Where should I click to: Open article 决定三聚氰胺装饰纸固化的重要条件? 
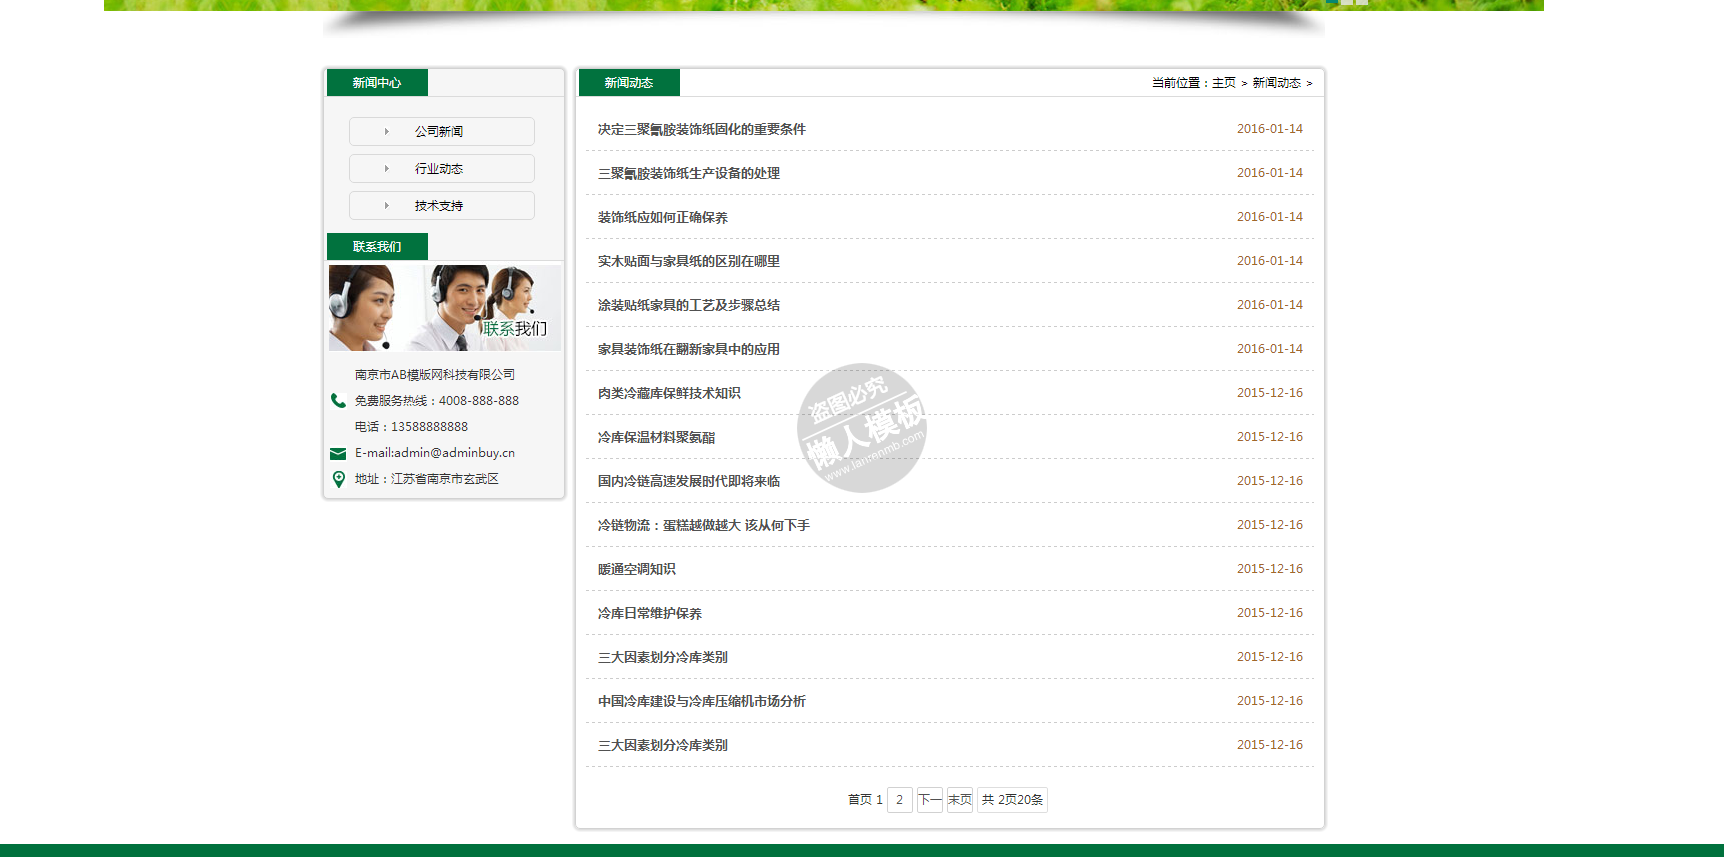click(x=701, y=130)
